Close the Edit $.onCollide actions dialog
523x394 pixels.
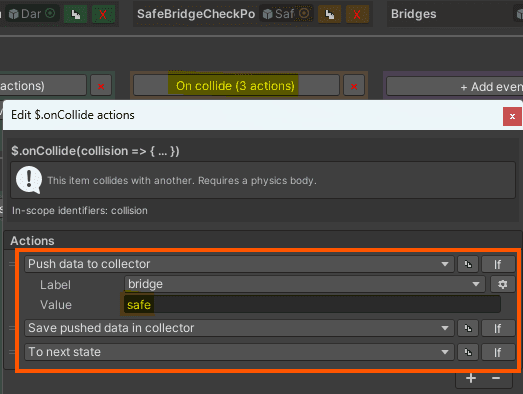pos(512,116)
